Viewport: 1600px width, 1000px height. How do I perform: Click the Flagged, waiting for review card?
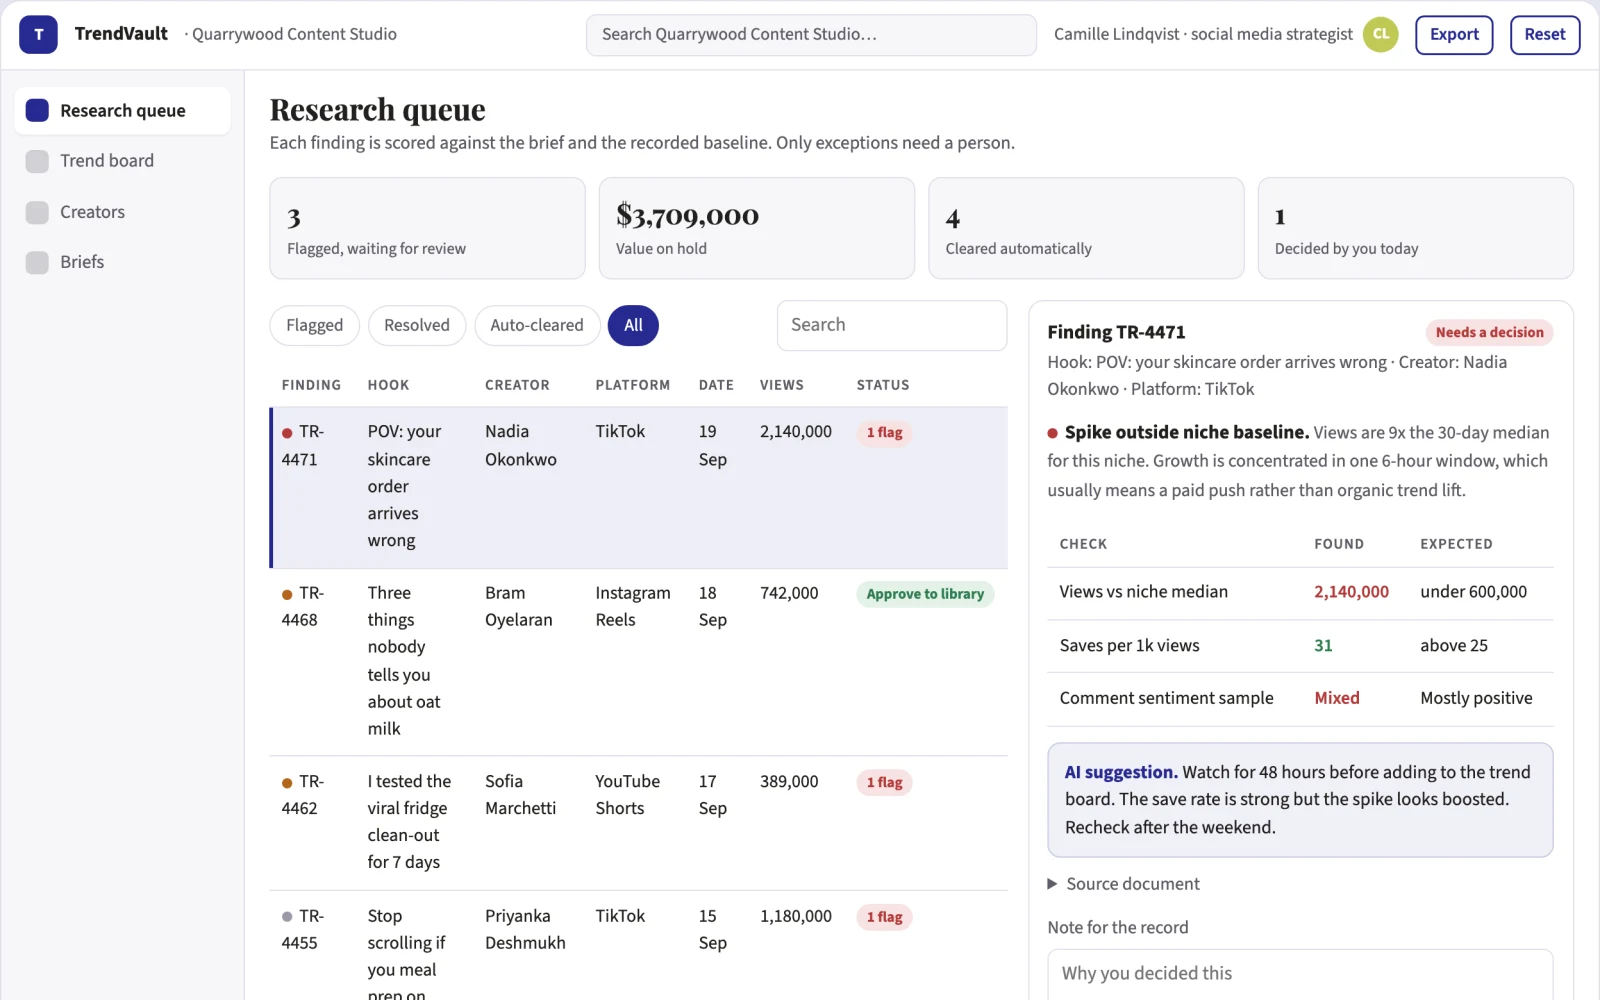coord(427,228)
